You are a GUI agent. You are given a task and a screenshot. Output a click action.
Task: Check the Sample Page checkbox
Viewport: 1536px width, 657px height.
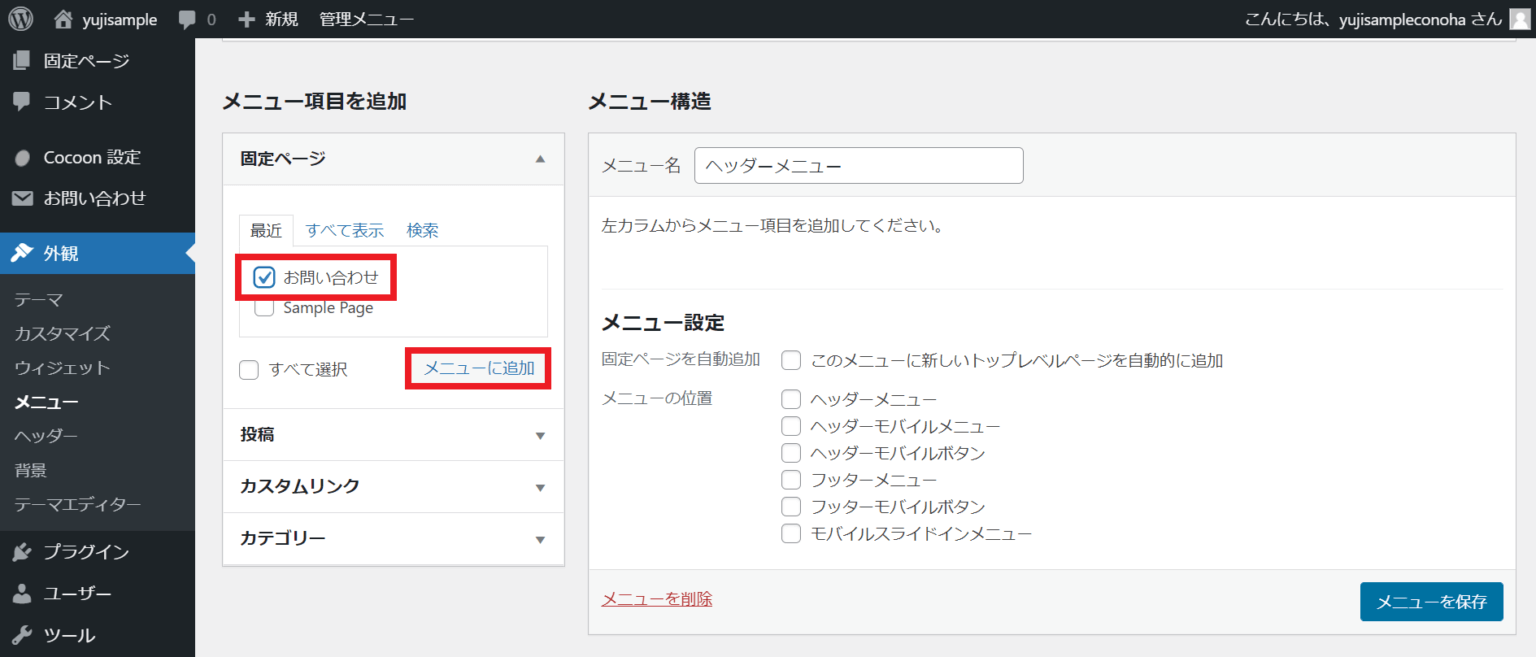[x=264, y=308]
